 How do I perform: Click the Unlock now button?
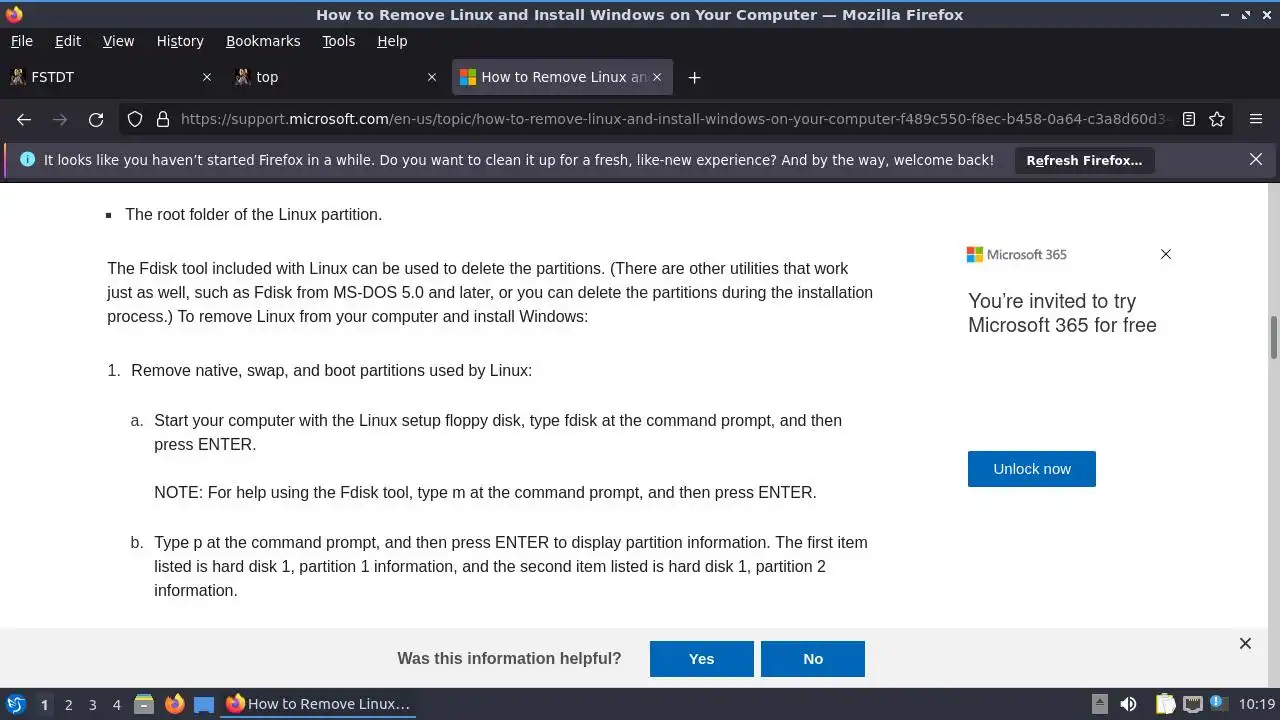1031,469
